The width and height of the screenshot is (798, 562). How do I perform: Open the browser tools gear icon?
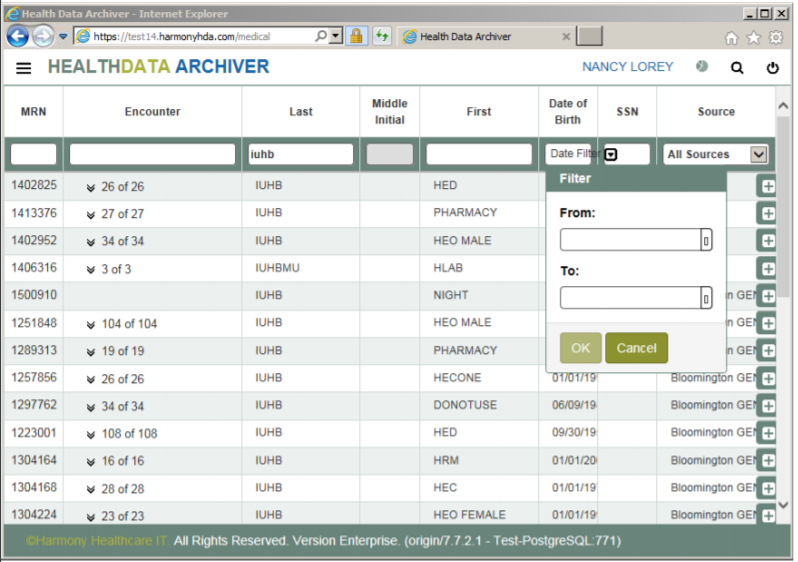tap(776, 38)
